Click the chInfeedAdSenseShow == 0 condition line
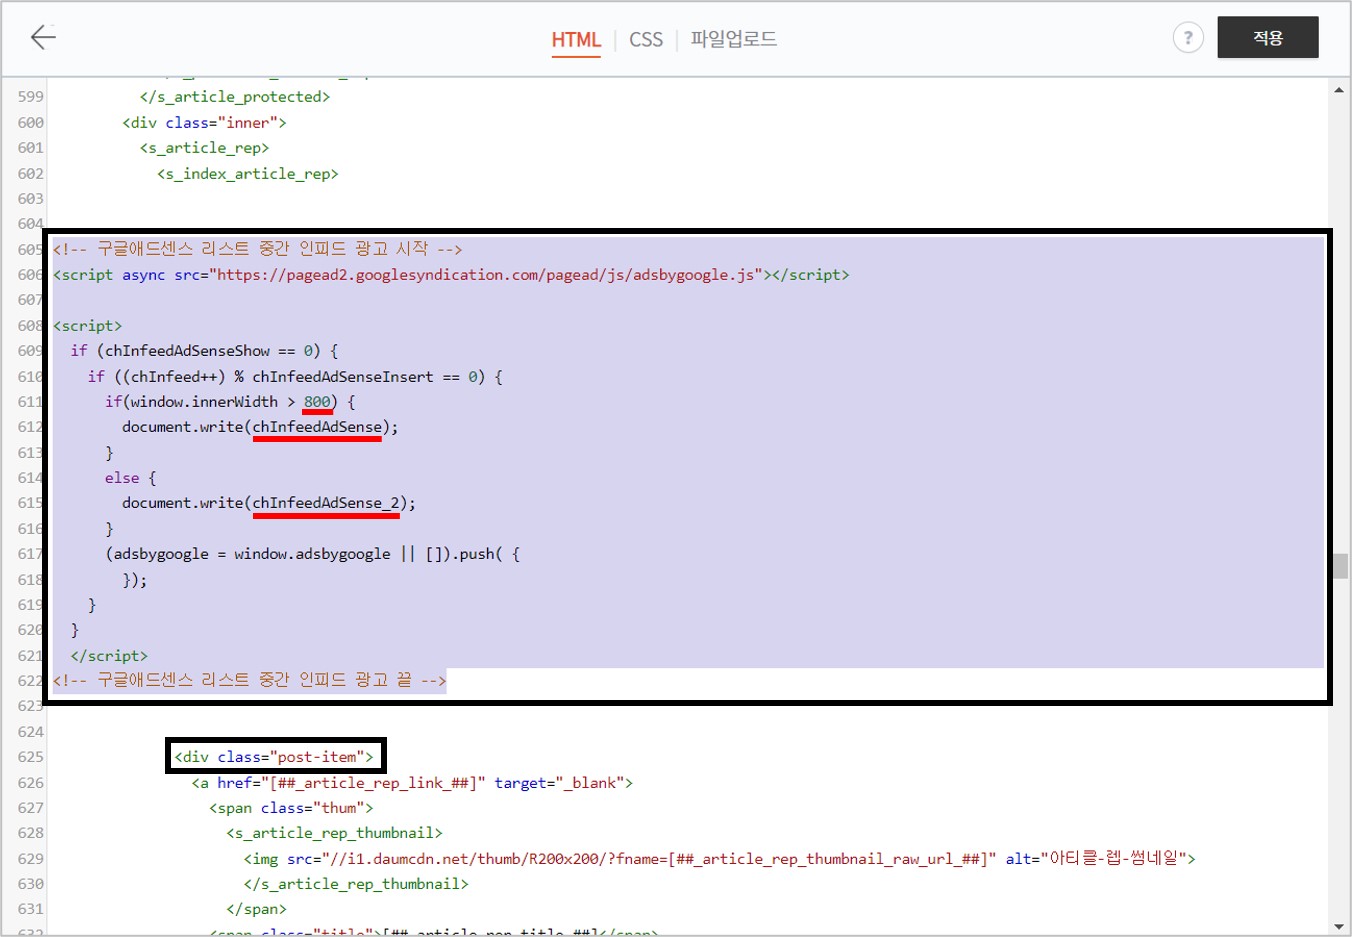This screenshot has width=1352, height=937. tap(204, 351)
